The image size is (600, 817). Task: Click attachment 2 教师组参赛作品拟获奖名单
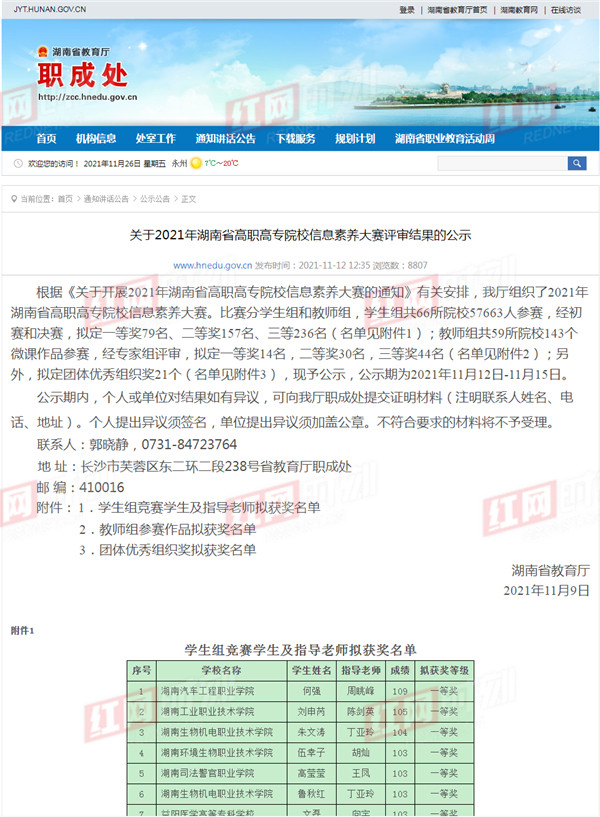[x=178, y=529]
